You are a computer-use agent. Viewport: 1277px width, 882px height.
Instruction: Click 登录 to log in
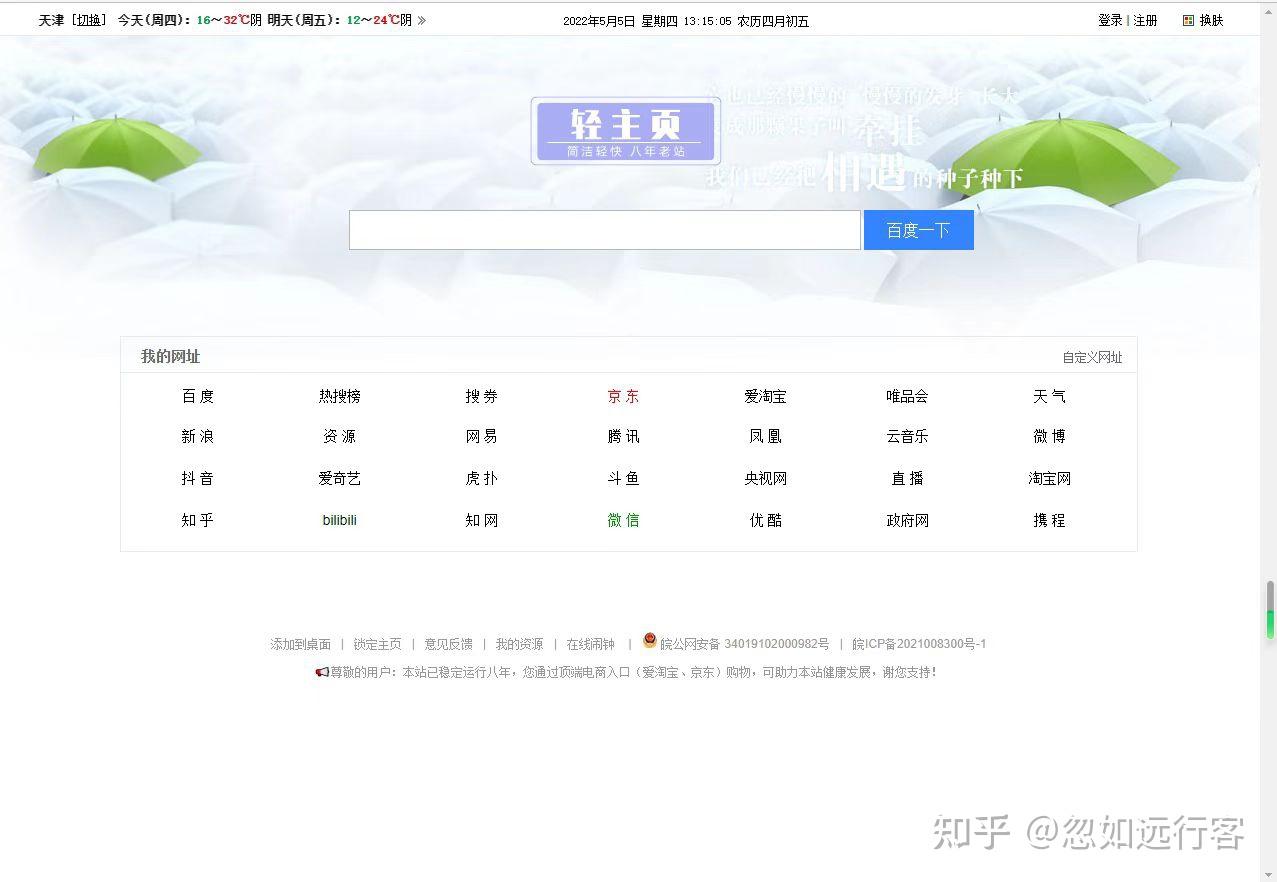pos(1109,20)
